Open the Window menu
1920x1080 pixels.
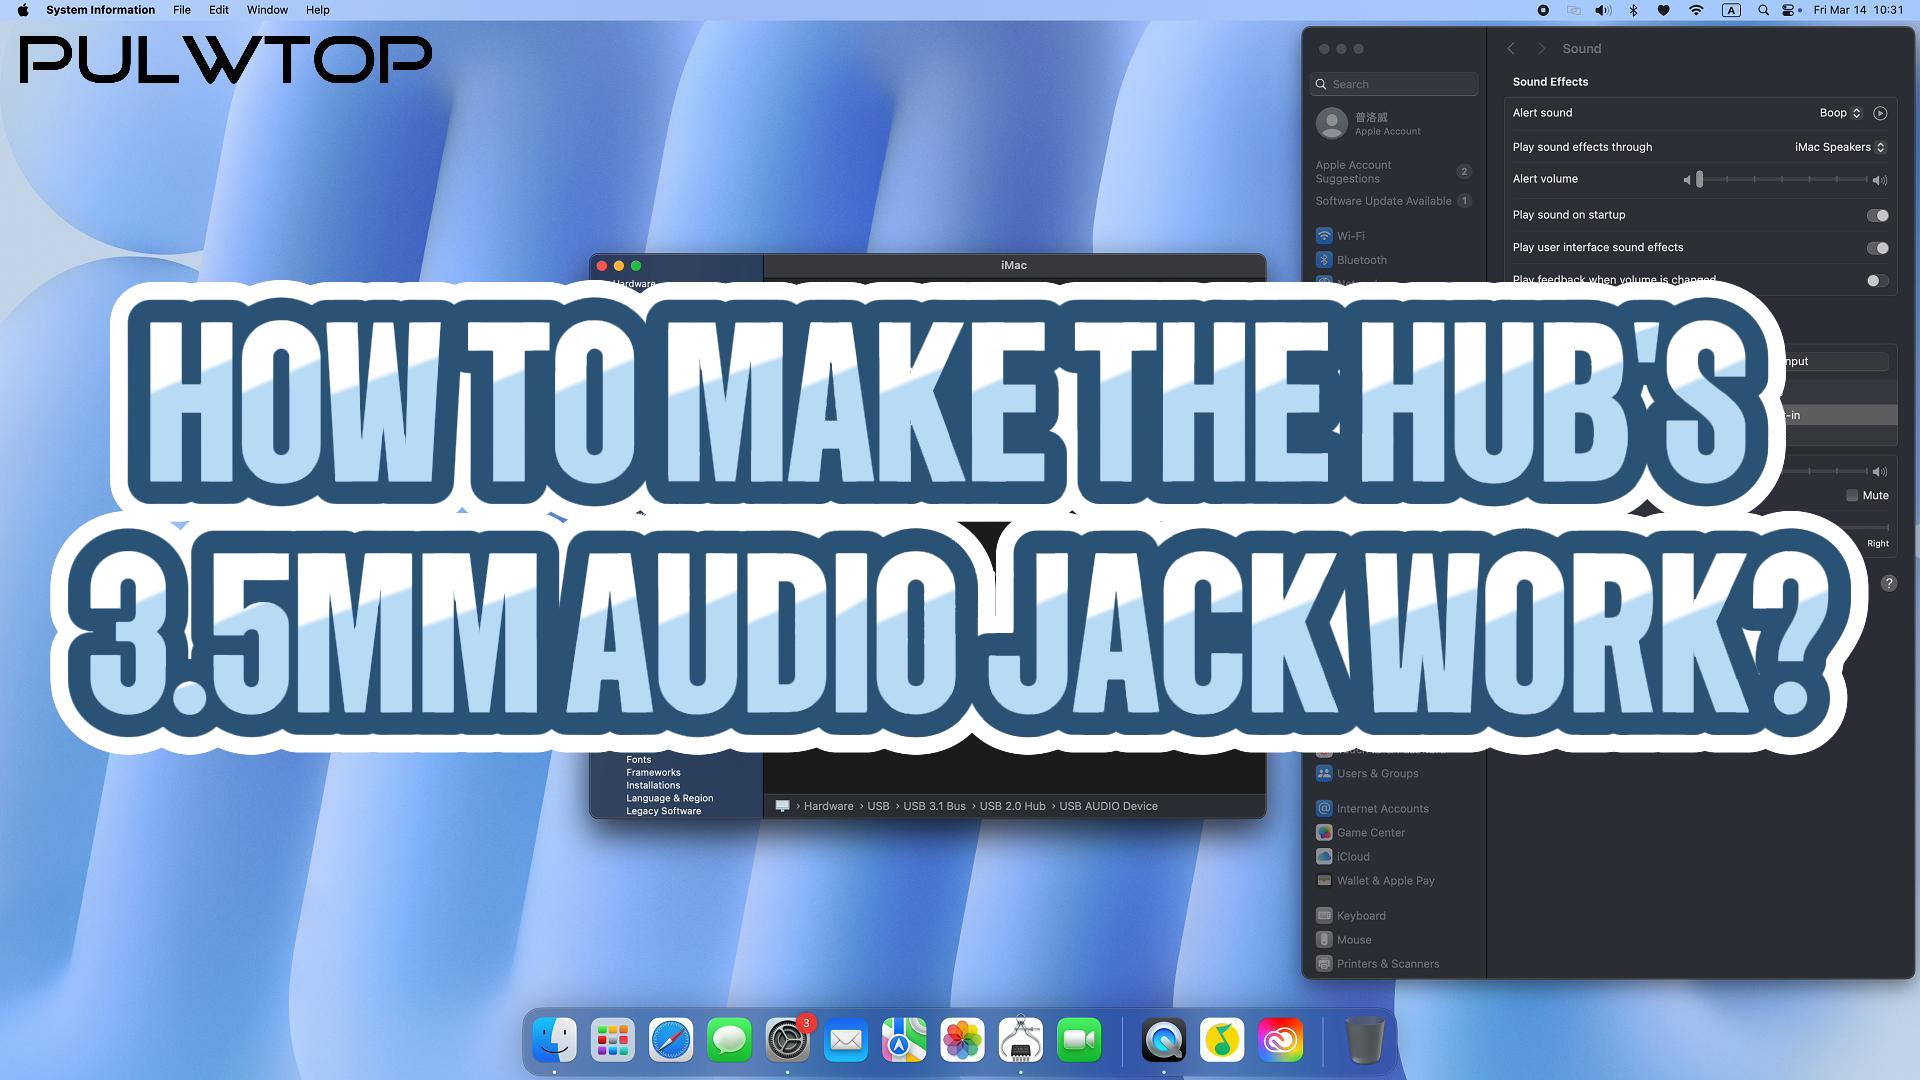tap(267, 10)
